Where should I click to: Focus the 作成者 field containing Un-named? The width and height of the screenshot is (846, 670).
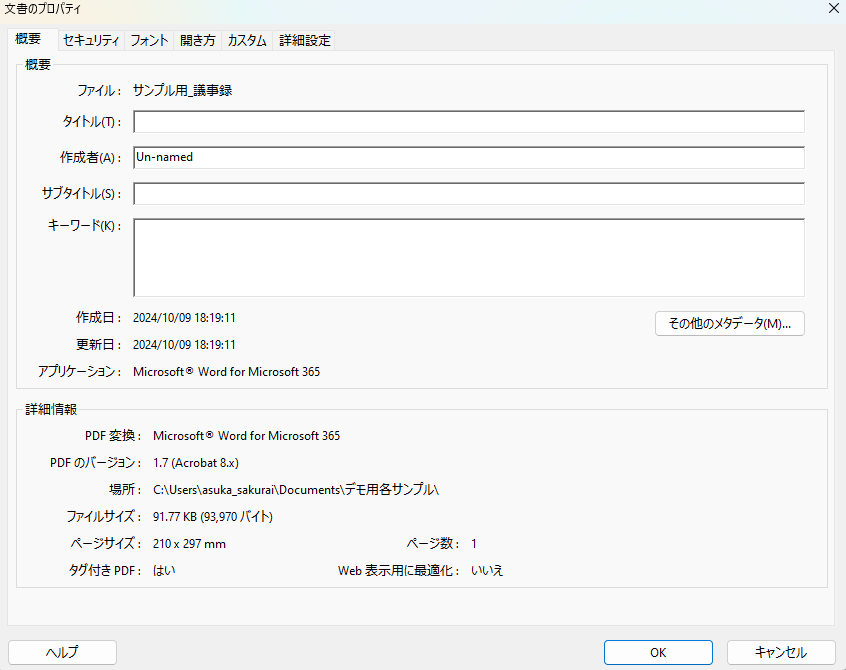pos(468,158)
